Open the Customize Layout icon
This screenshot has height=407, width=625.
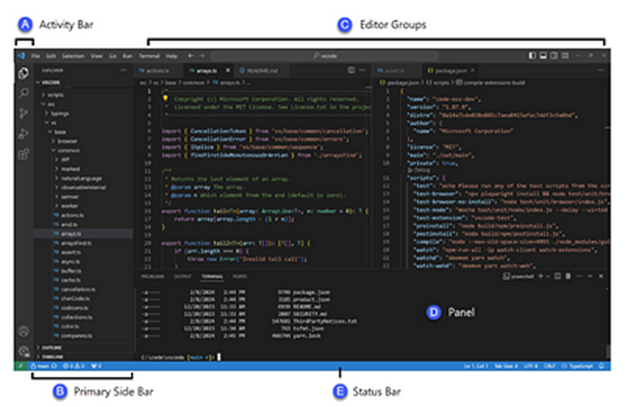(x=565, y=55)
